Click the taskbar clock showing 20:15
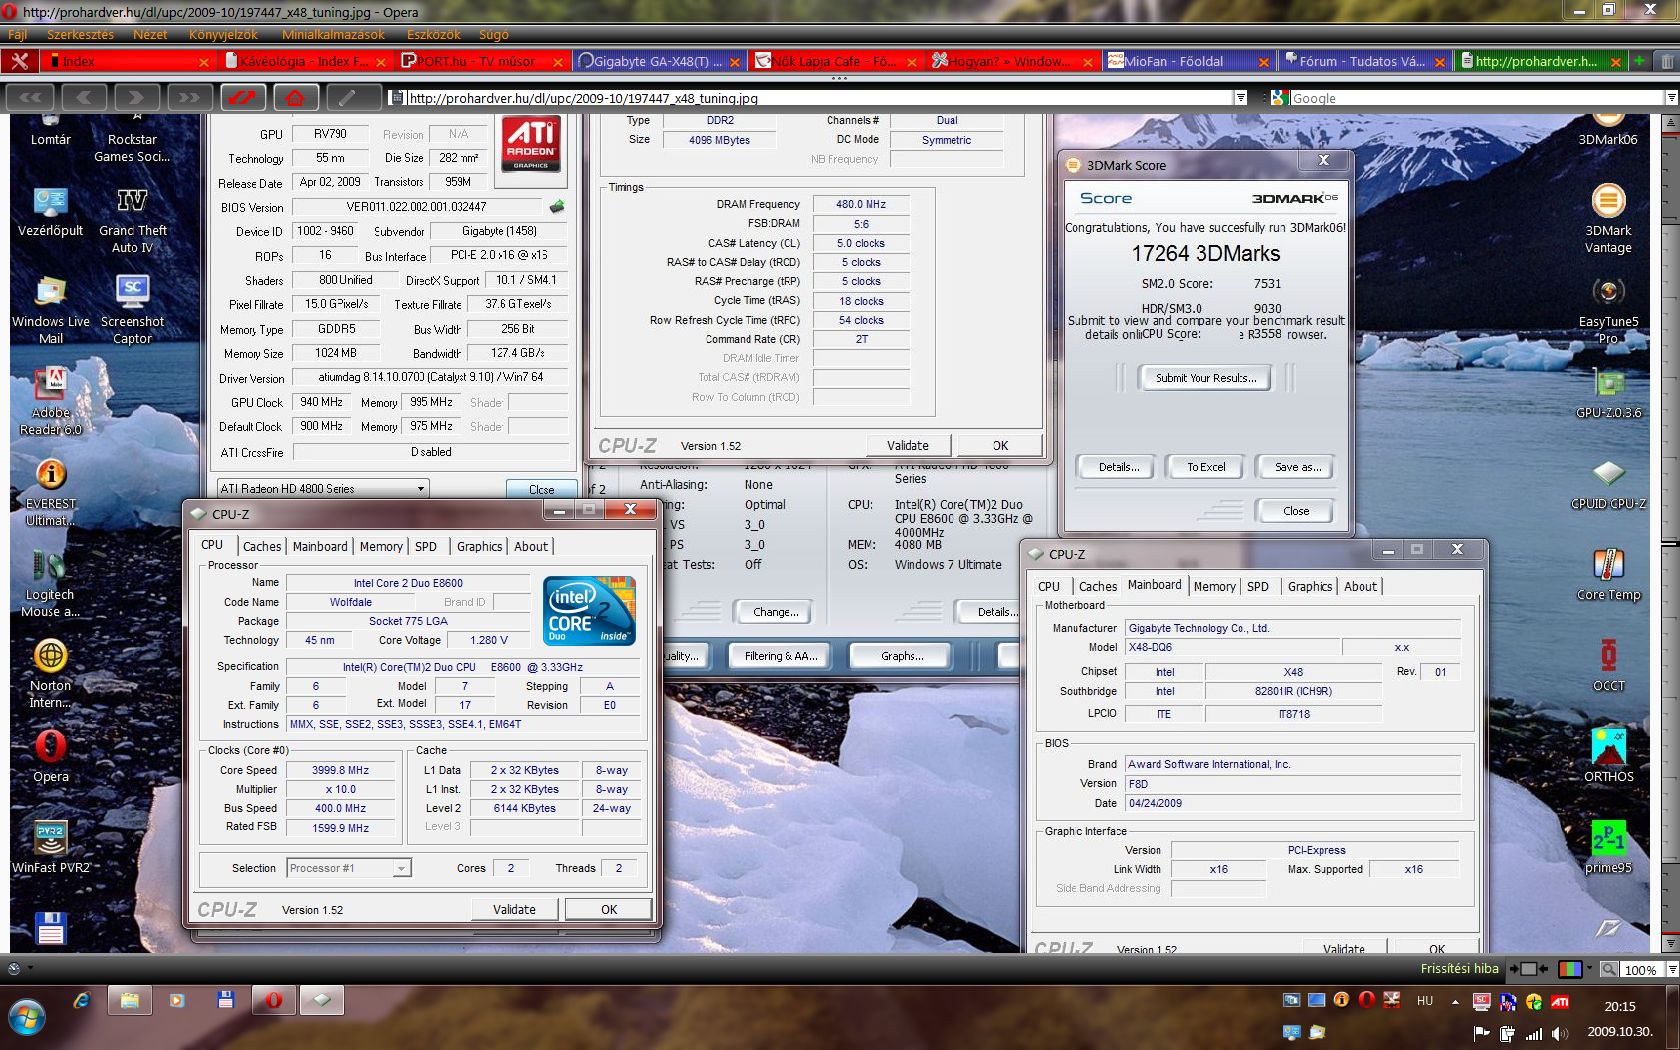The width and height of the screenshot is (1680, 1050). click(x=1620, y=1006)
